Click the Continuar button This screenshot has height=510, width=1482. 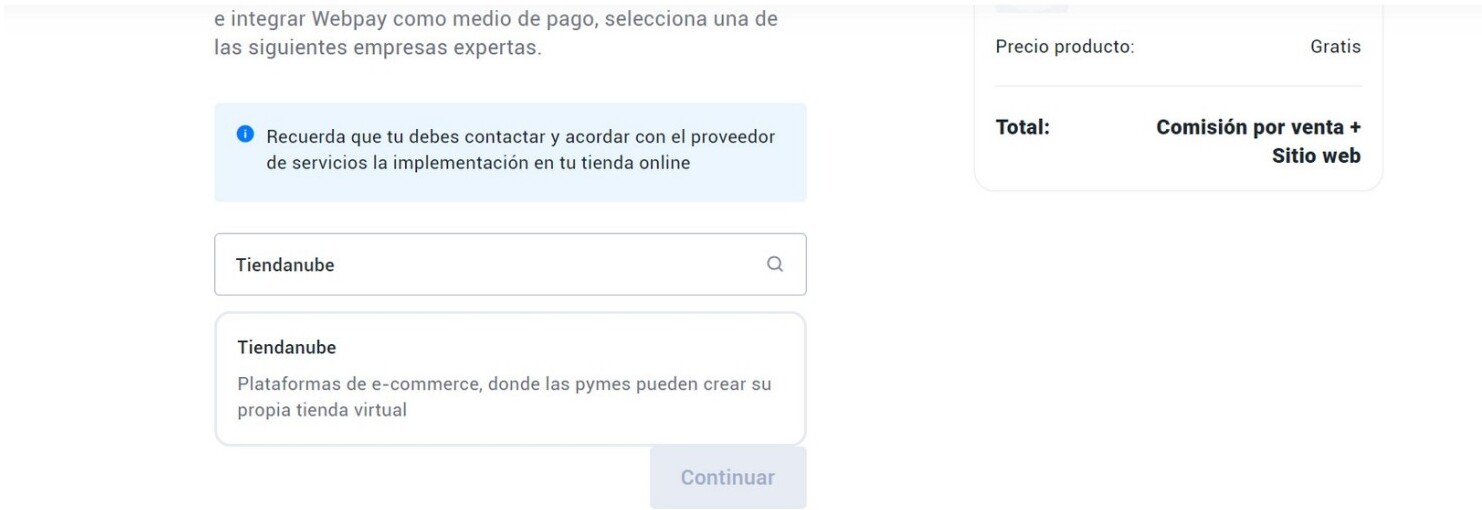click(728, 478)
